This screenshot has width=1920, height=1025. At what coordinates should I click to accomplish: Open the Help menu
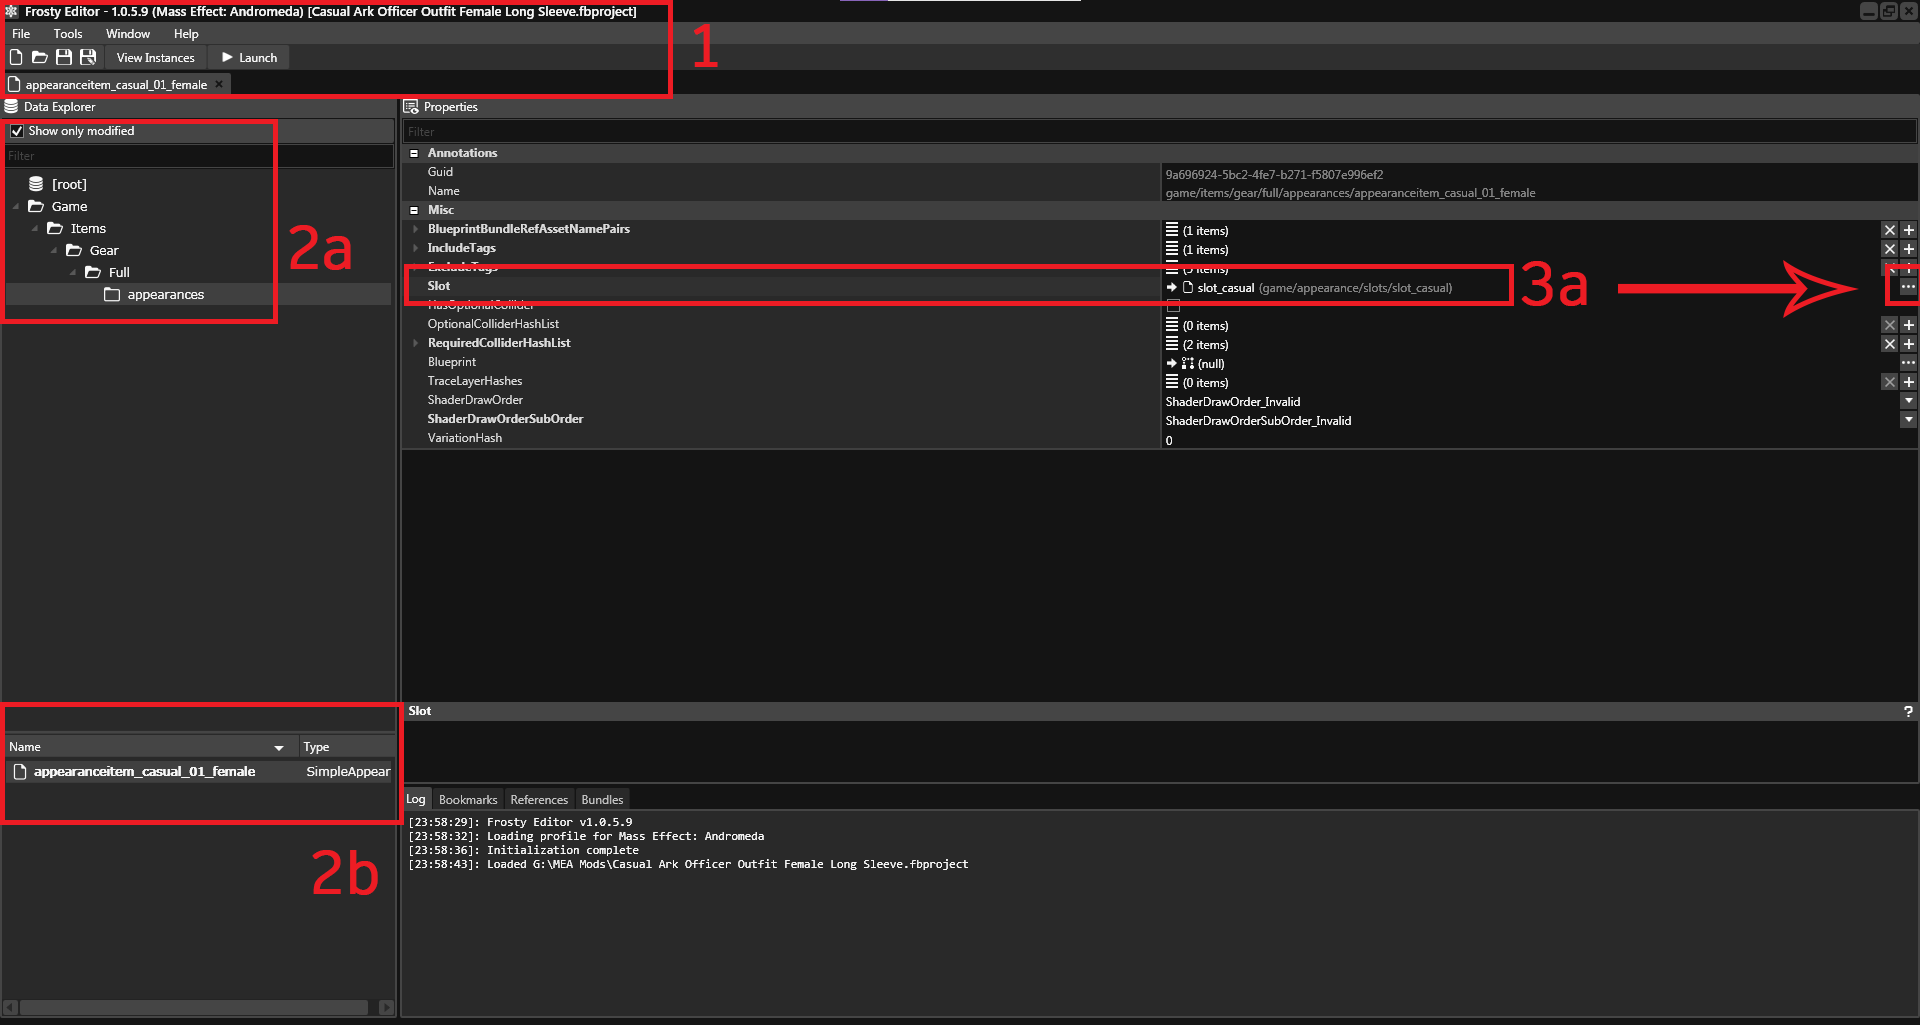pos(186,34)
